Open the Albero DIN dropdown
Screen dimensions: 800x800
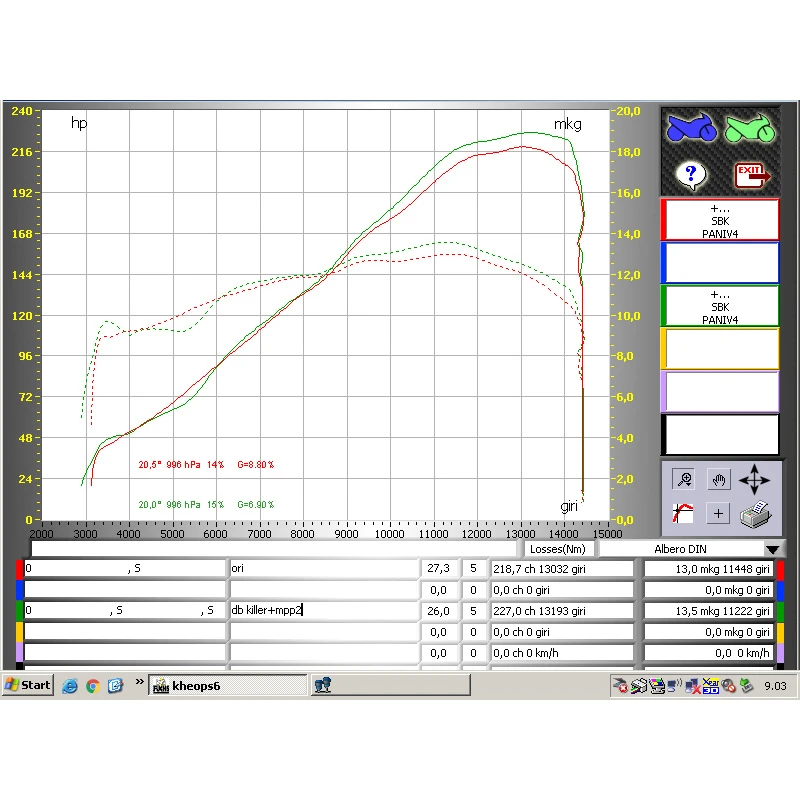[772, 549]
